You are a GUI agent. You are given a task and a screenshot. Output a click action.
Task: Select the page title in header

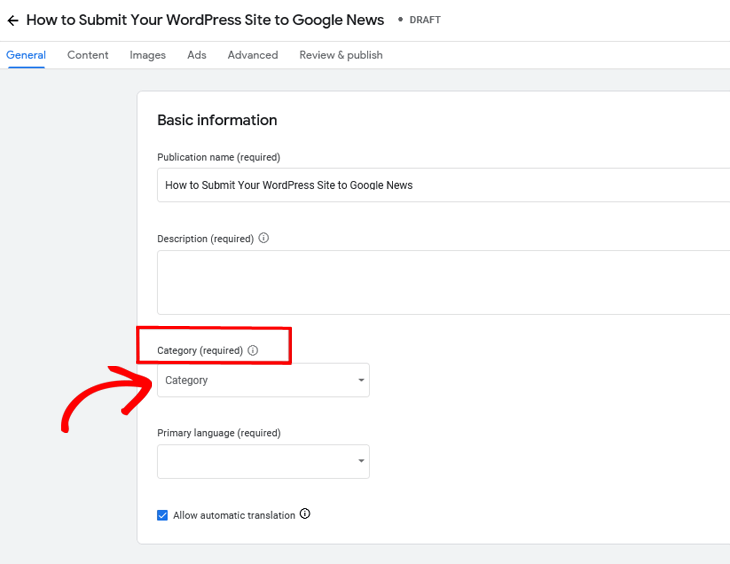click(x=205, y=20)
